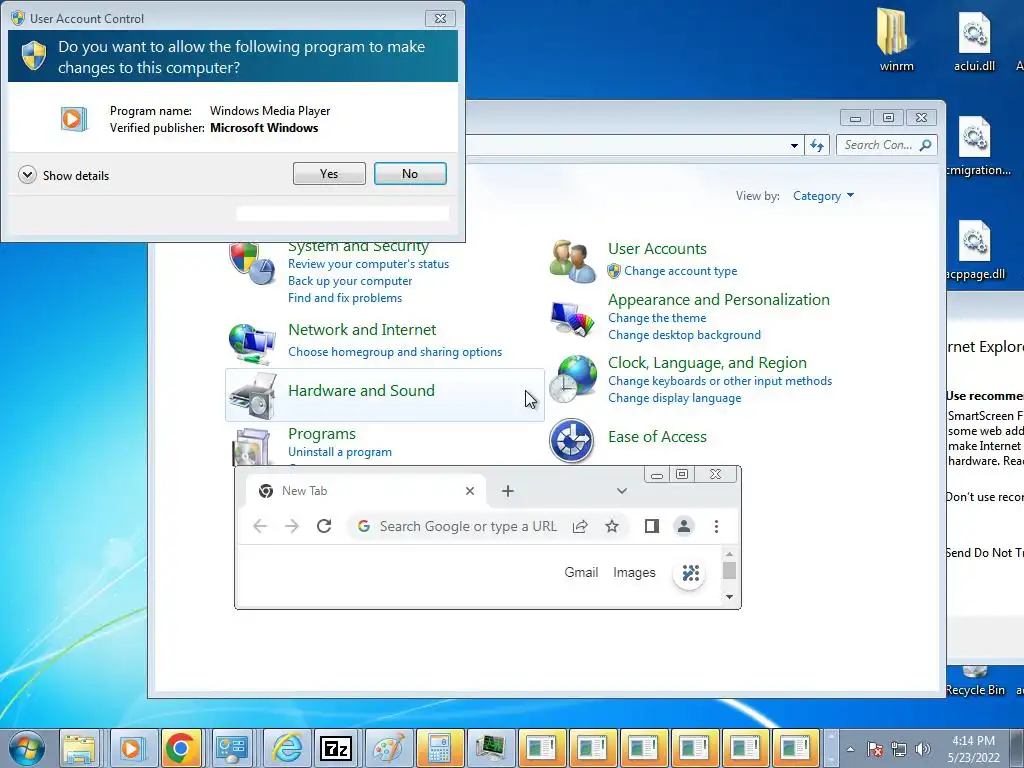The height and width of the screenshot is (768, 1024).
Task: Click Chrome scrollbar down arrow
Action: (729, 597)
